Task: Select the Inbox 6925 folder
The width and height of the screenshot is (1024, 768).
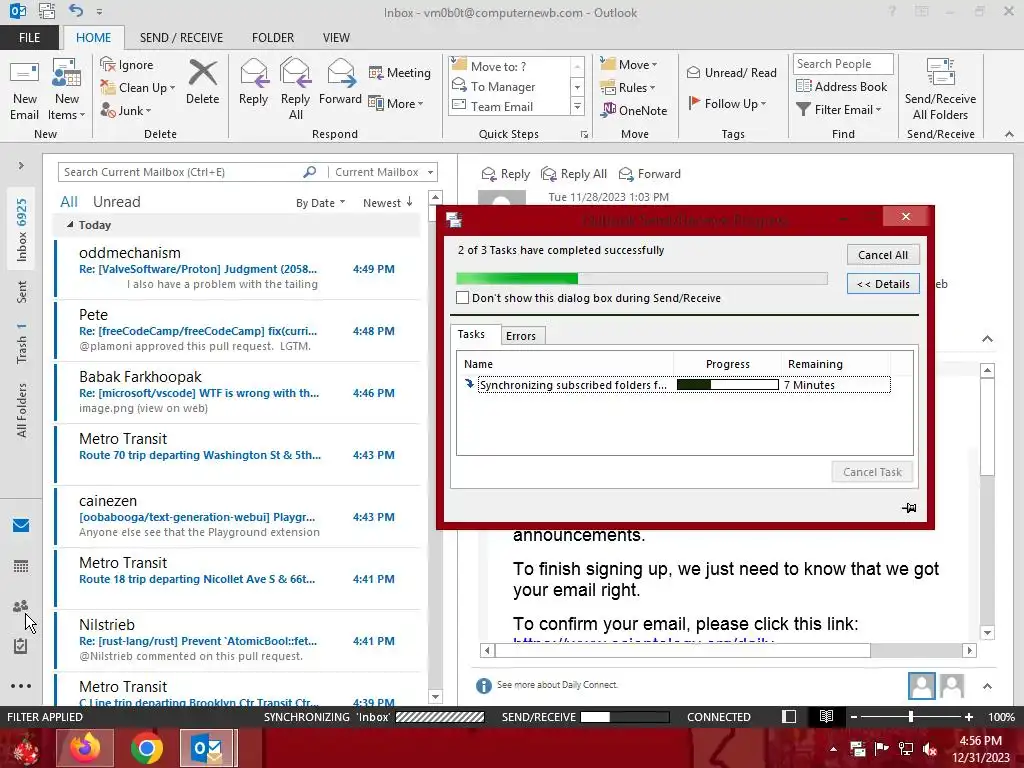Action: click(x=22, y=230)
